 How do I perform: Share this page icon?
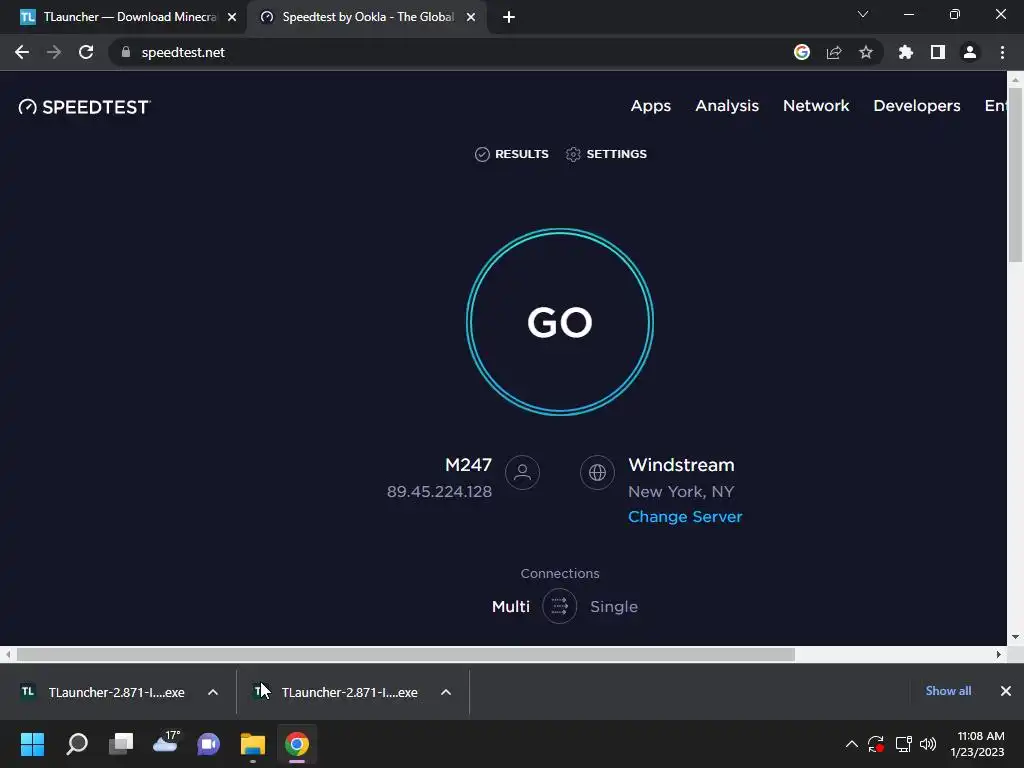point(834,52)
